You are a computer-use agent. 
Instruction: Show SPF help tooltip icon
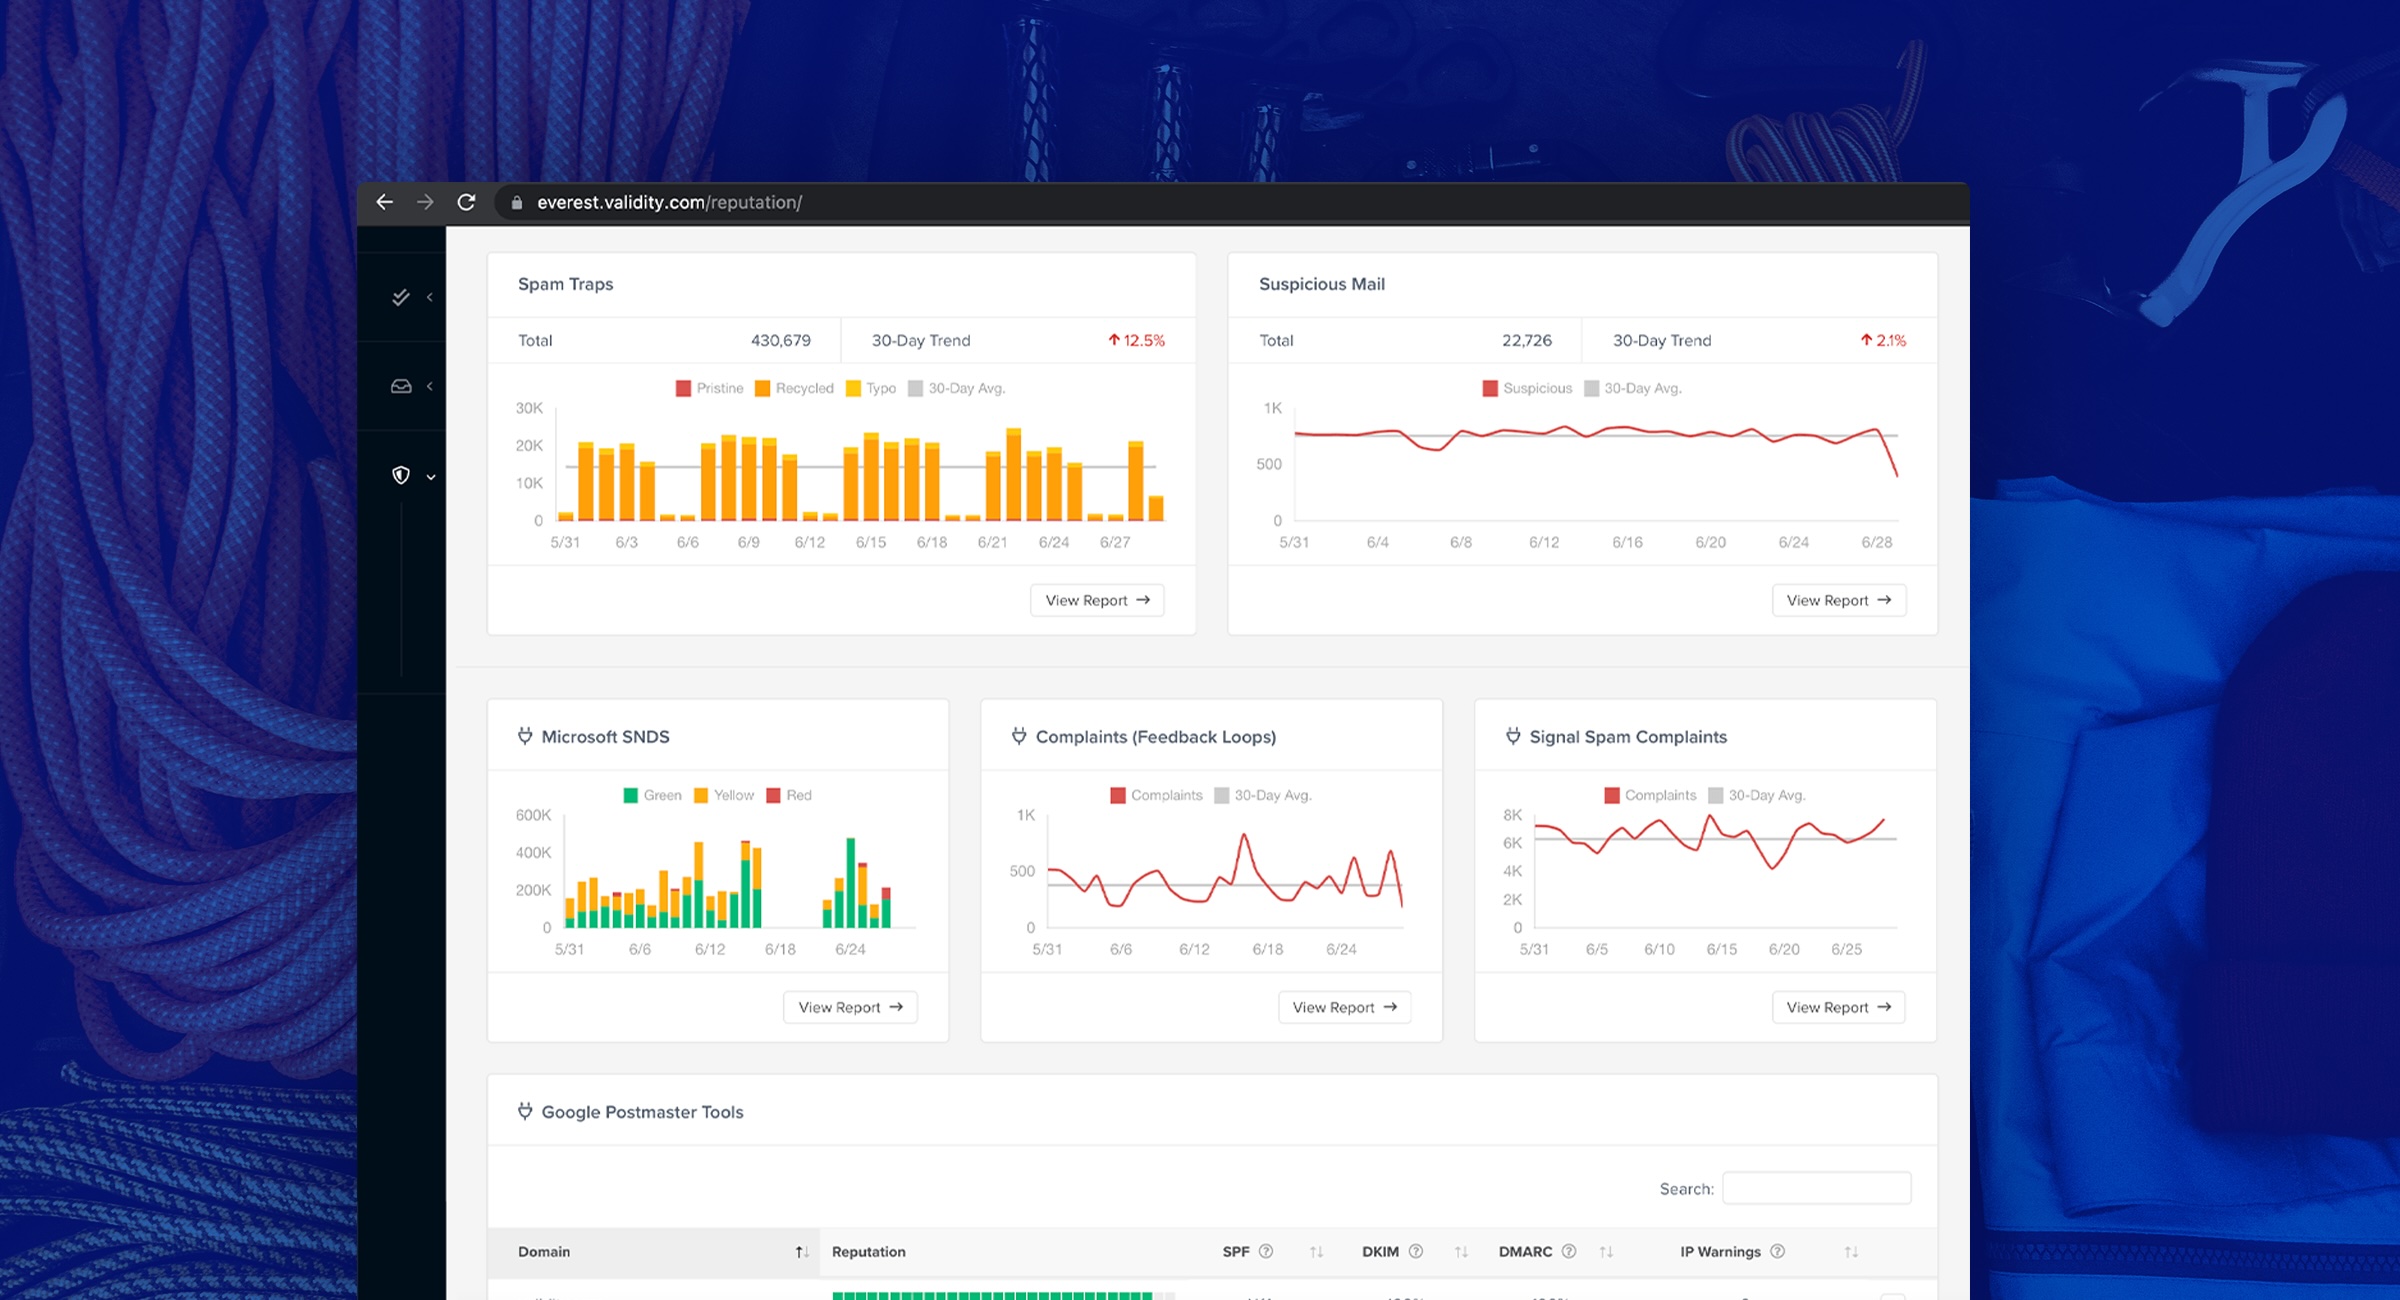coord(1266,1251)
